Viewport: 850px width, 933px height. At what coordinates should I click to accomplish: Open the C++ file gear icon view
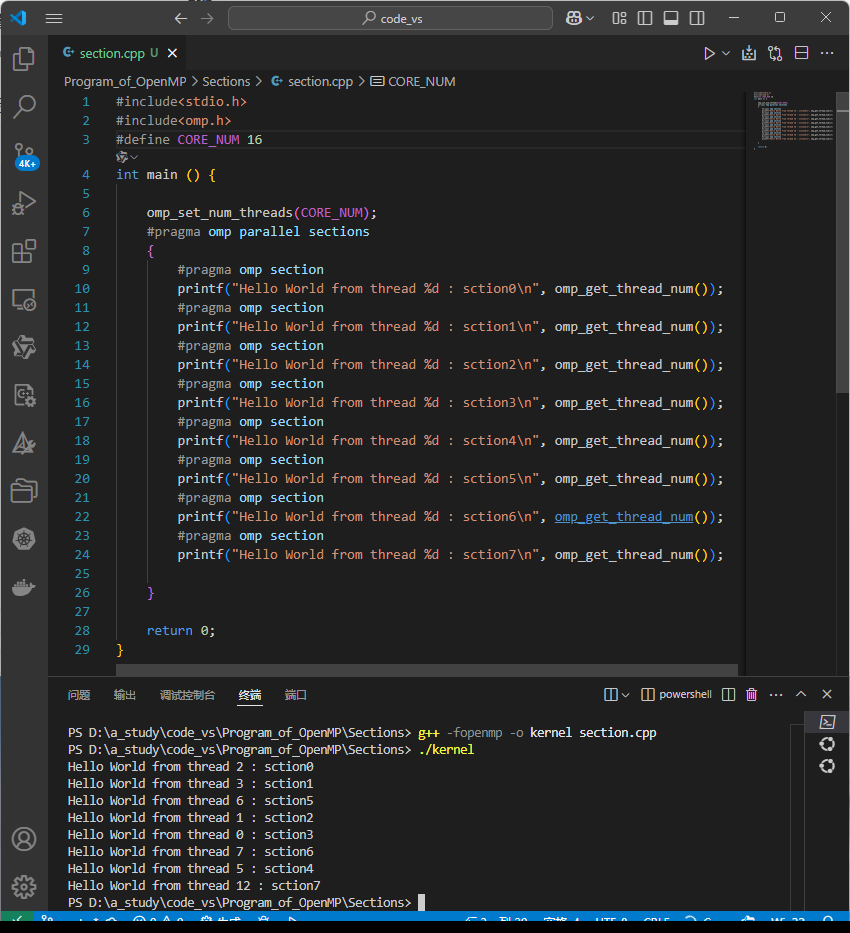(x=24, y=395)
